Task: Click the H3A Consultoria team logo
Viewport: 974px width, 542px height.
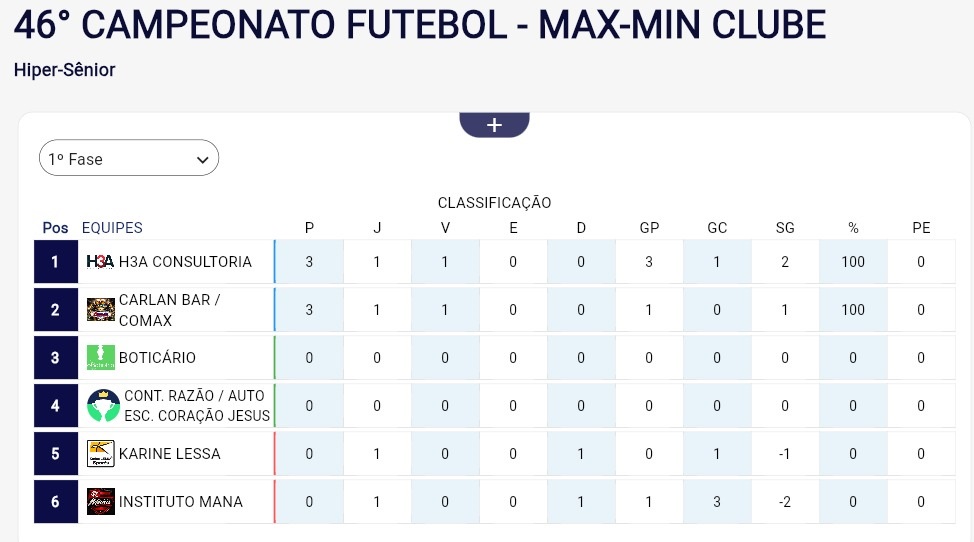Action: 100,262
